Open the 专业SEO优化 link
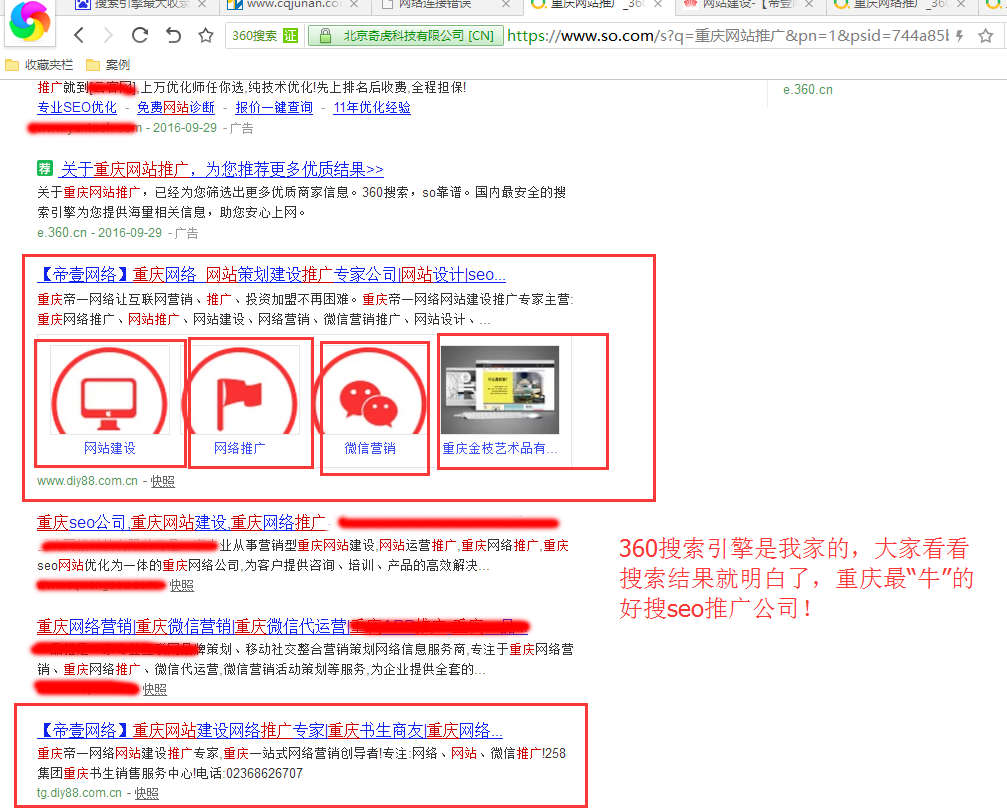Image resolution: width=1007 pixels, height=808 pixels. click(77, 107)
